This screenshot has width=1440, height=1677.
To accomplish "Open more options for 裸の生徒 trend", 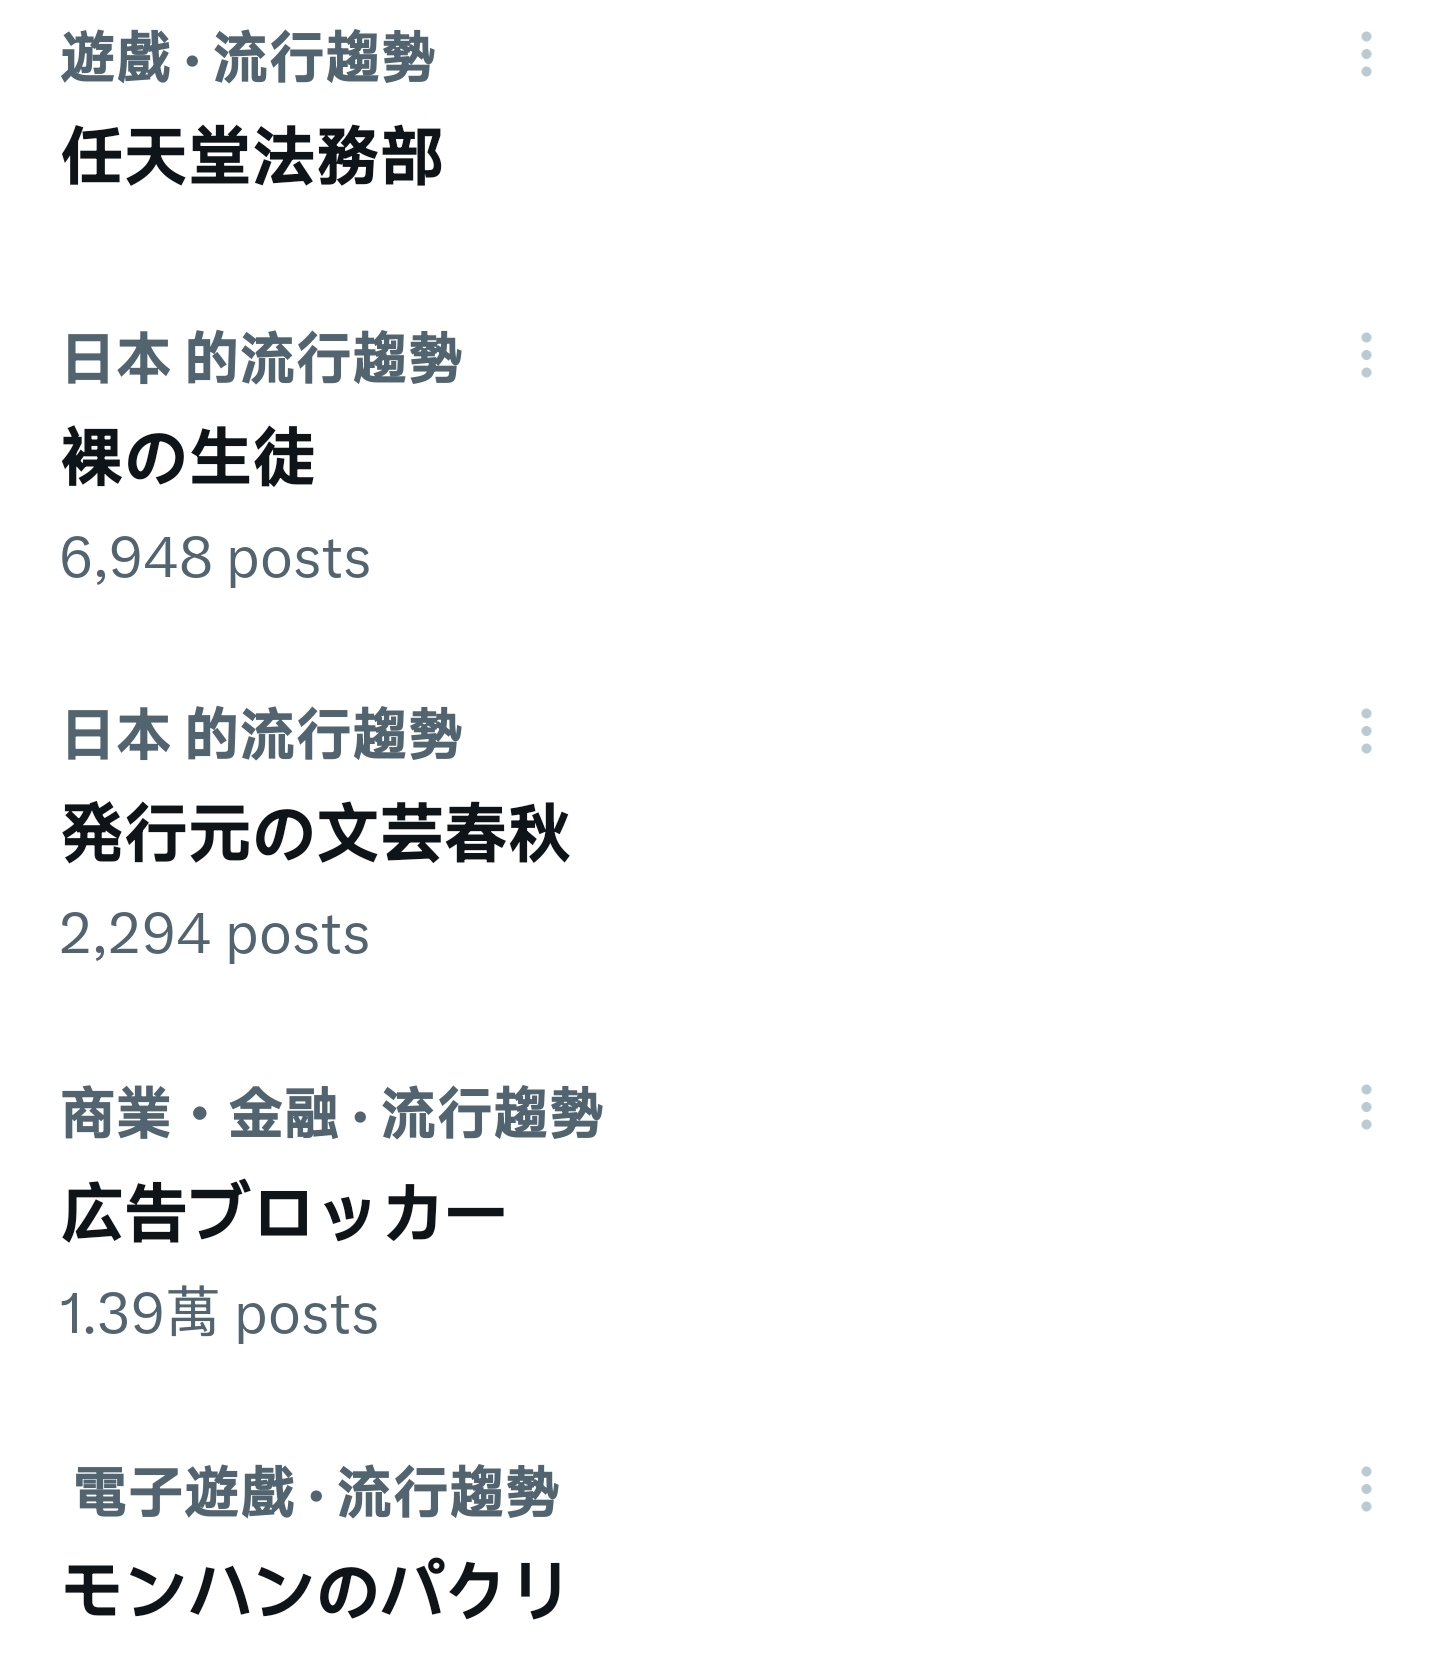I will point(1366,355).
